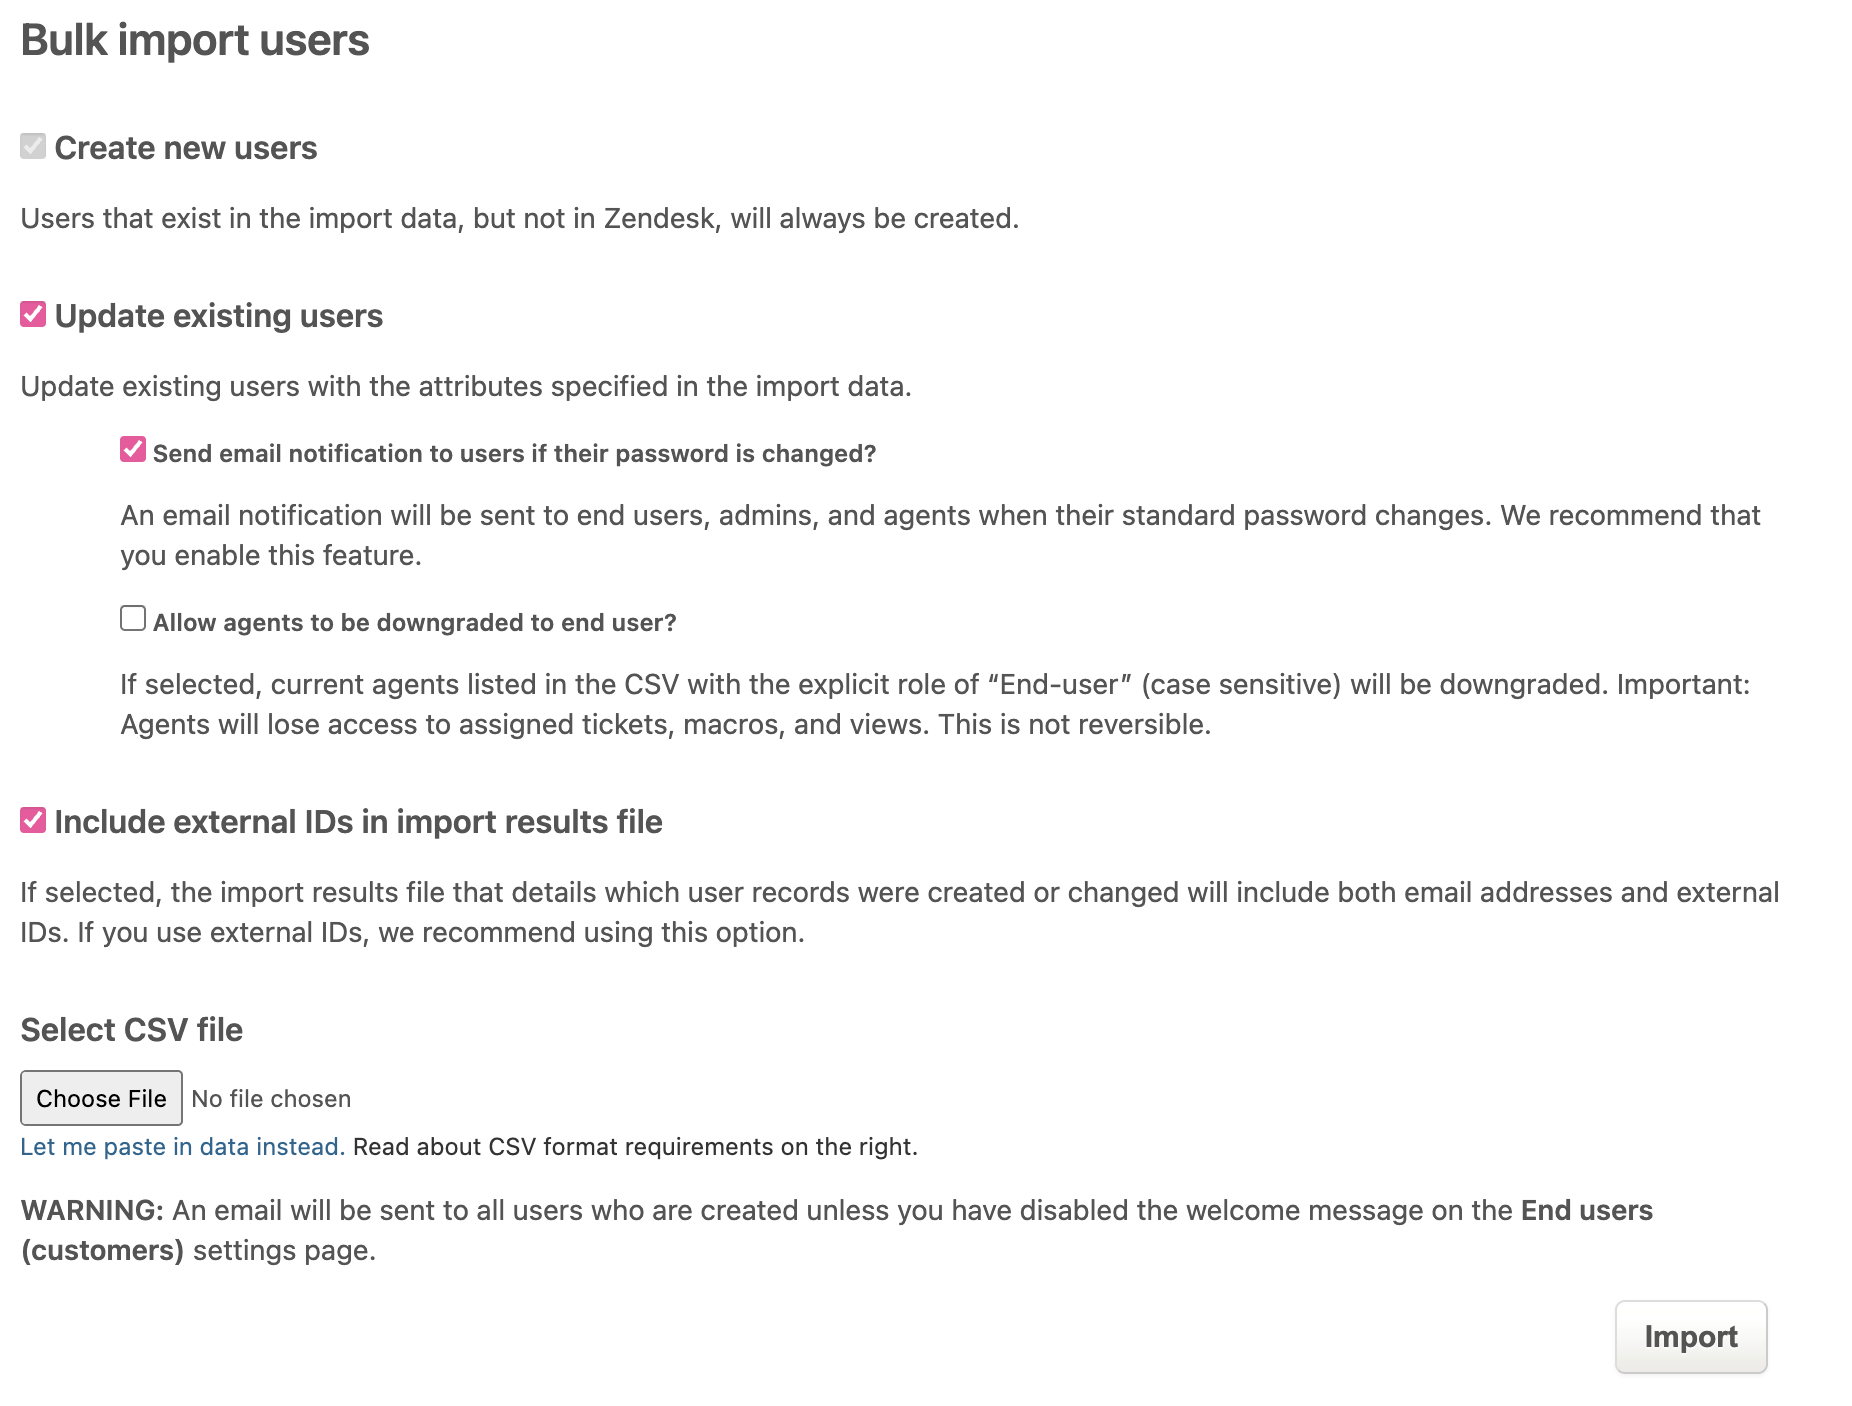1852x1406 pixels.
Task: Click the 'Bulk import users' page heading
Action: click(x=195, y=41)
